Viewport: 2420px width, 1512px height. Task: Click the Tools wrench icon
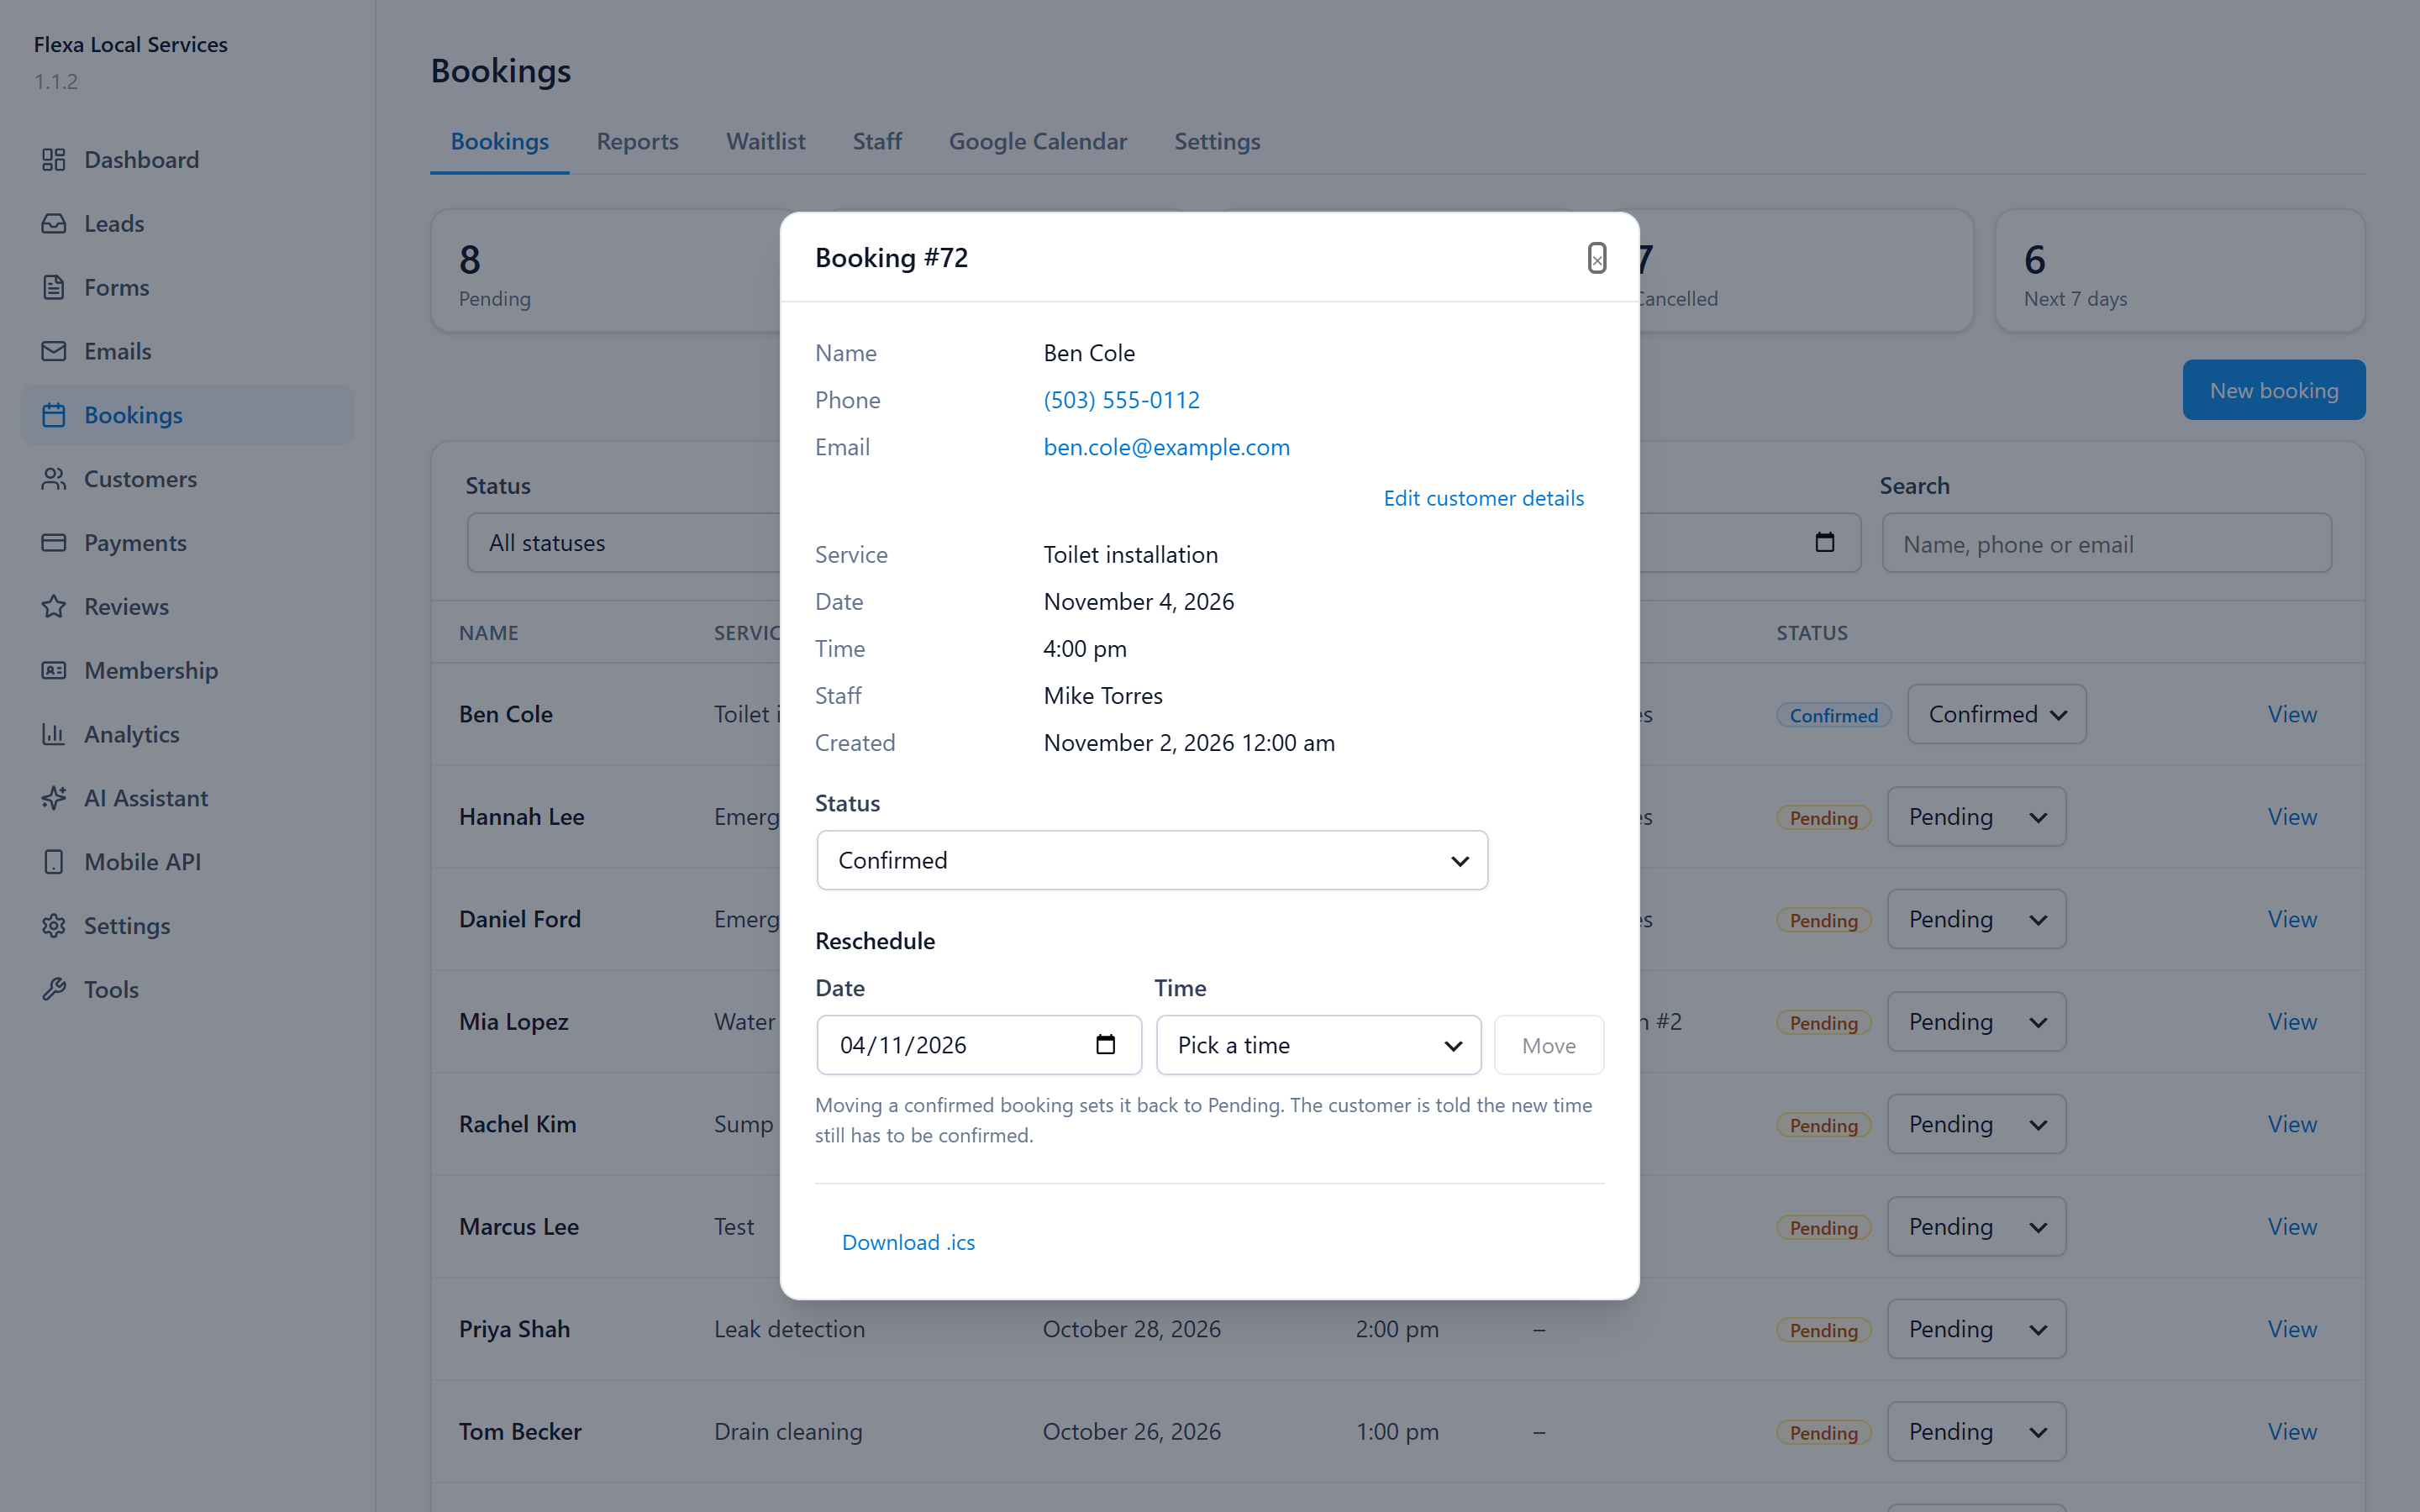(54, 990)
